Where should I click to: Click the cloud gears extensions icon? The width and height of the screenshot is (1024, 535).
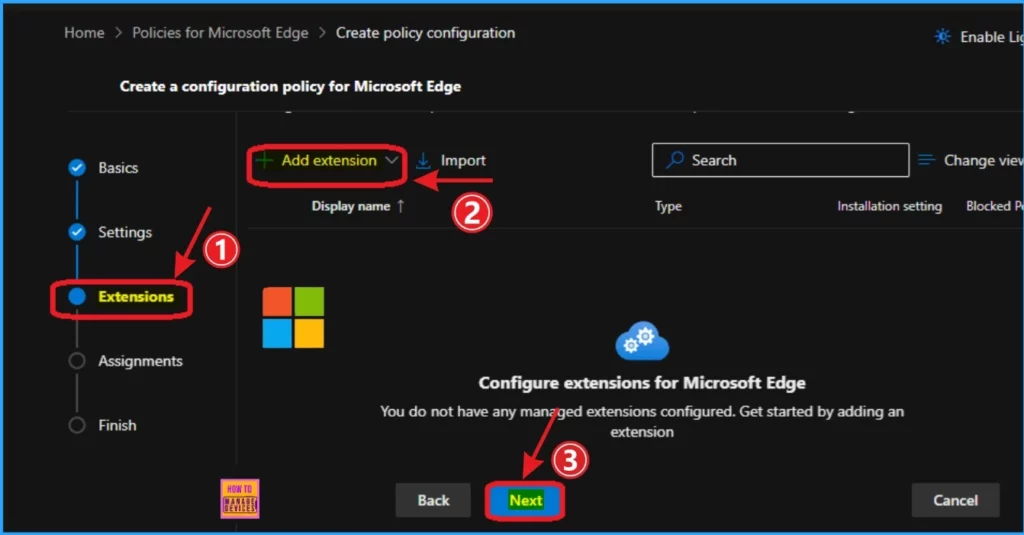click(642, 341)
